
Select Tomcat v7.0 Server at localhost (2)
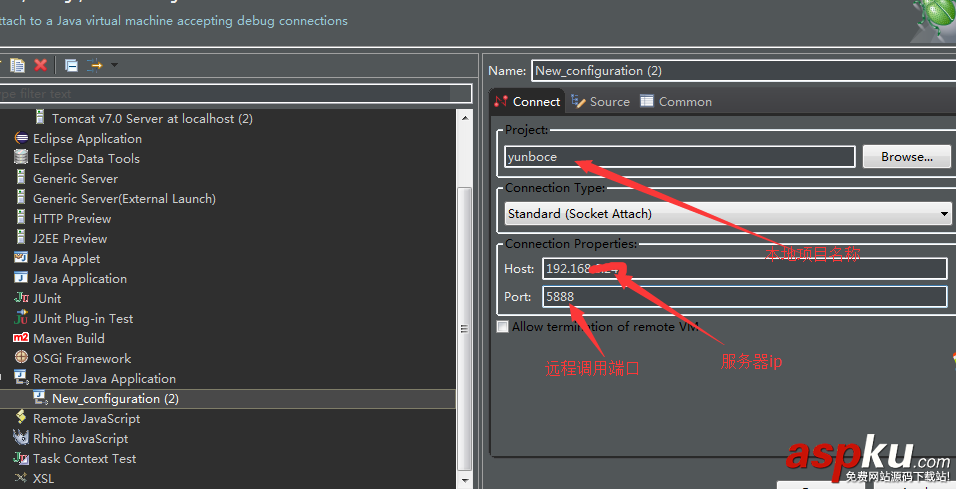(152, 118)
